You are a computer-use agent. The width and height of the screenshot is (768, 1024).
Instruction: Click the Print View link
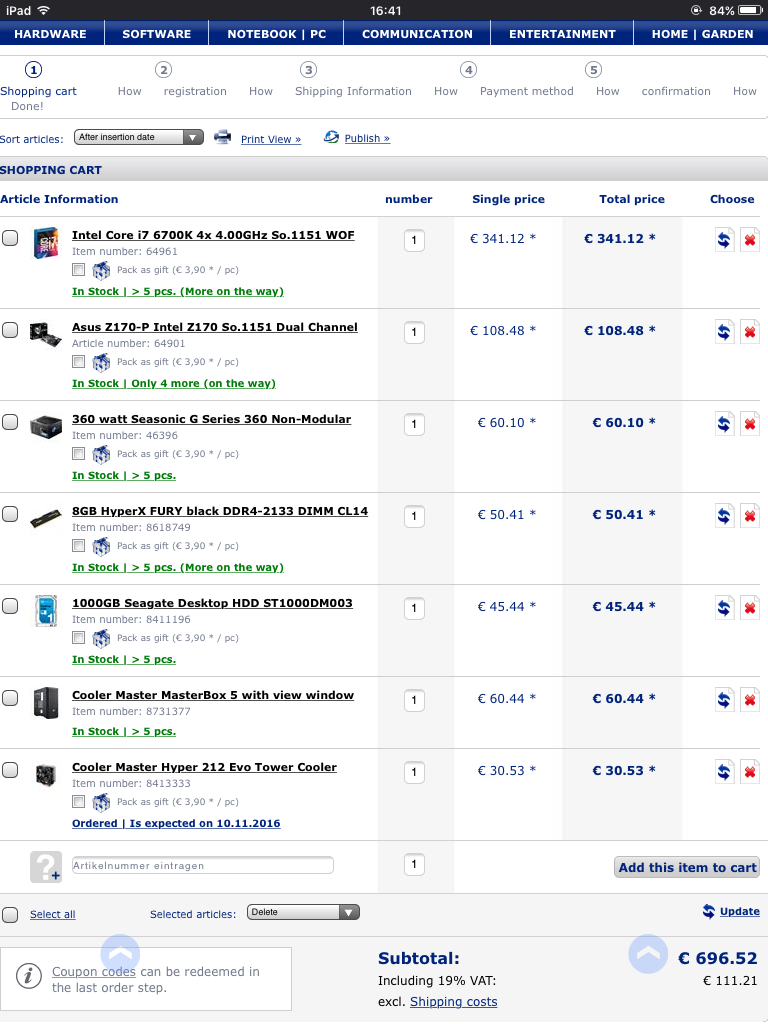[x=271, y=139]
